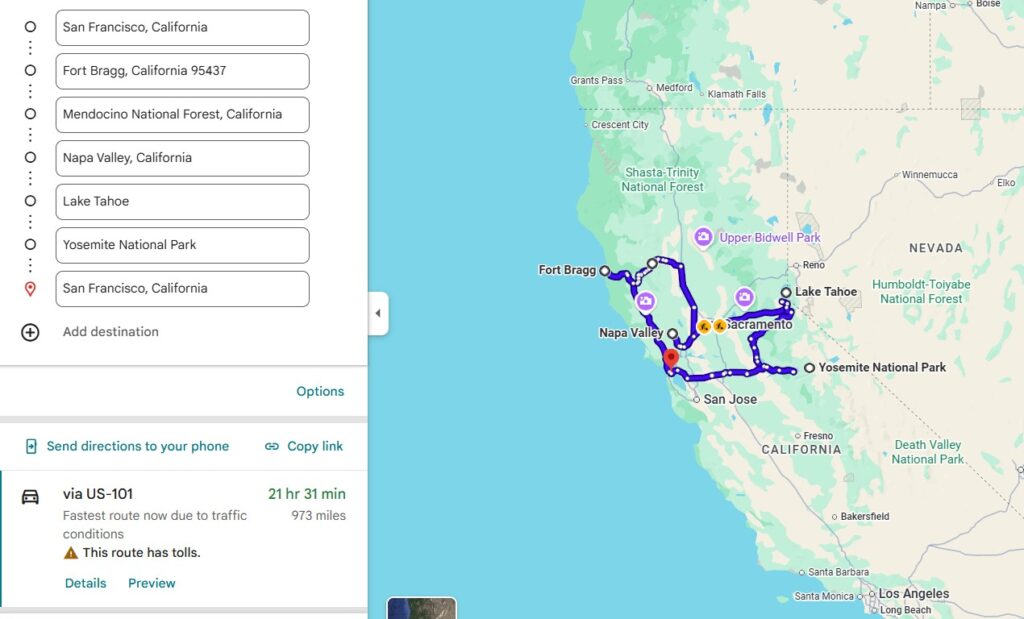This screenshot has height=619, width=1024.
Task: Click the red pin icon beside final destination
Action: point(30,289)
